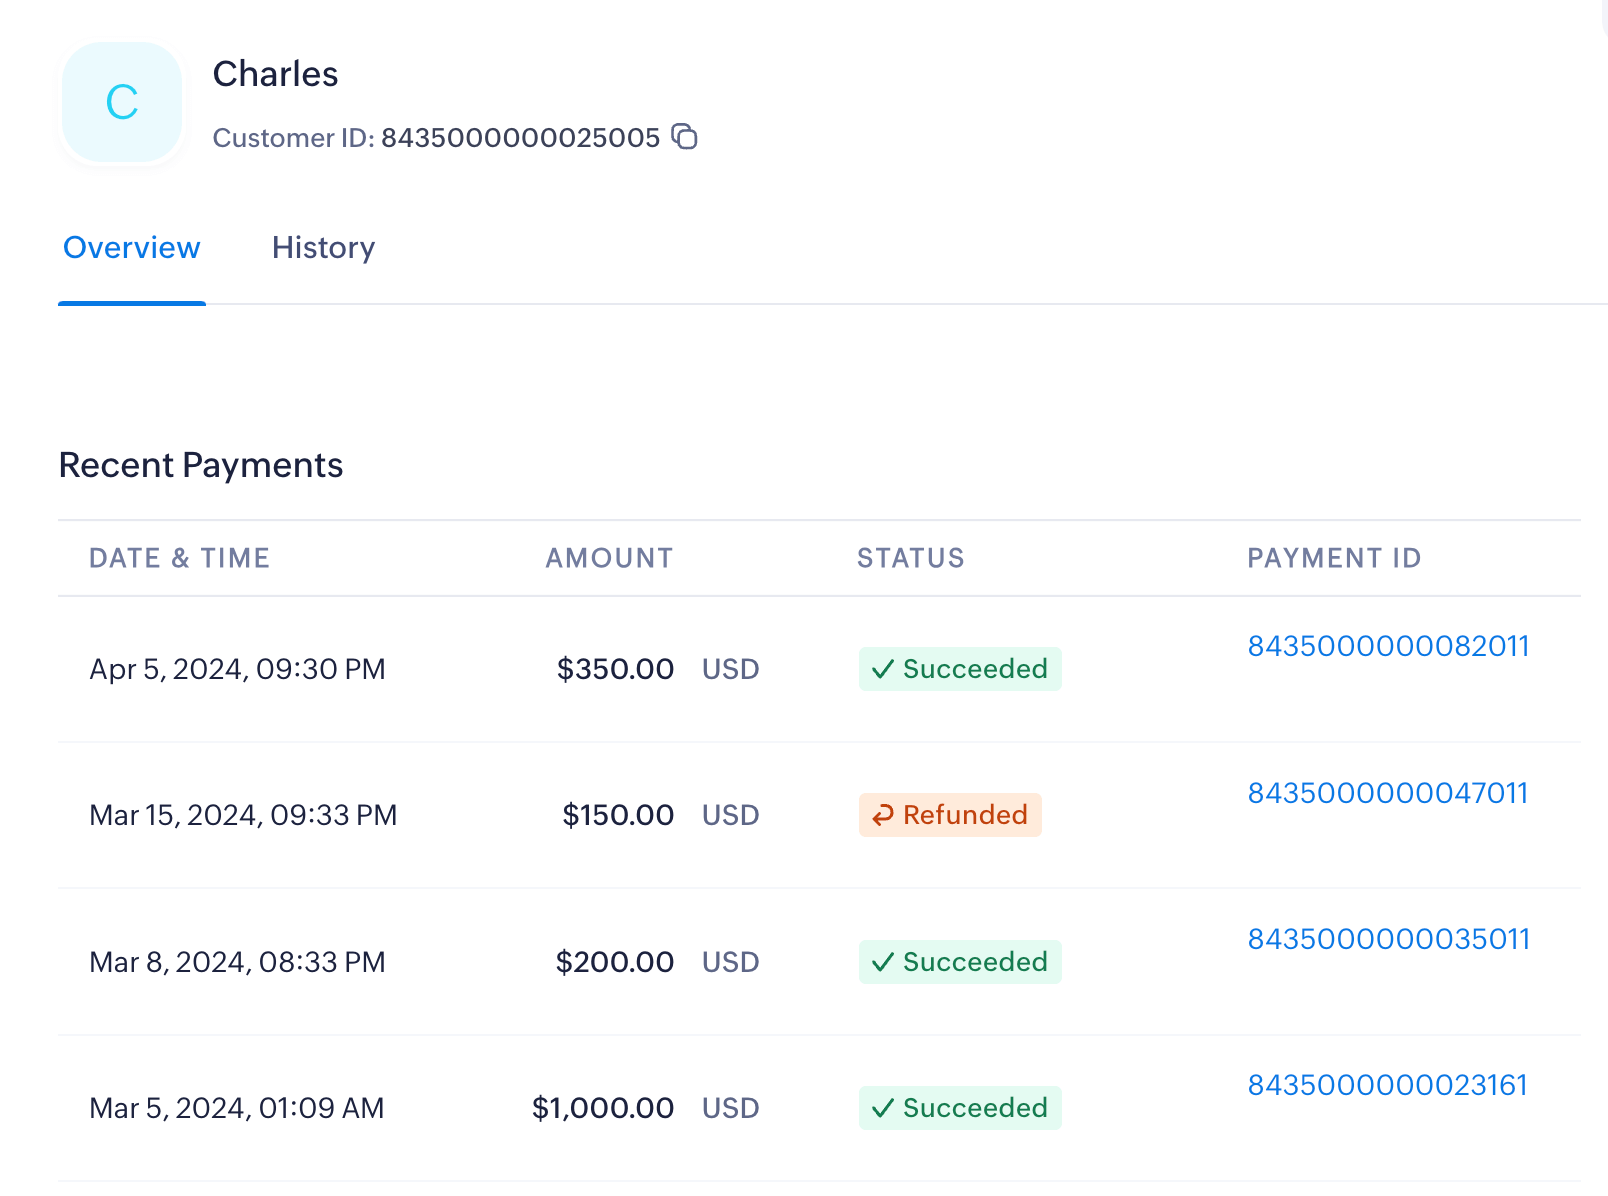Screen dimensions: 1608x1196
Task: Select the Apr 5, 2024 payment row
Action: coord(237,669)
